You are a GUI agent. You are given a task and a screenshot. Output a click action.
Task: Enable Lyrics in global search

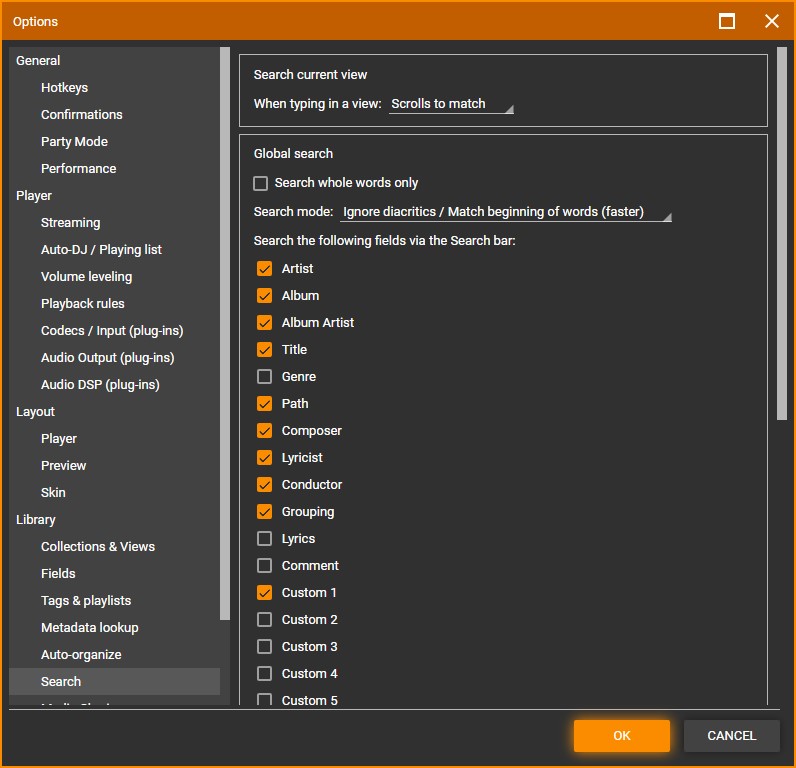pos(264,539)
